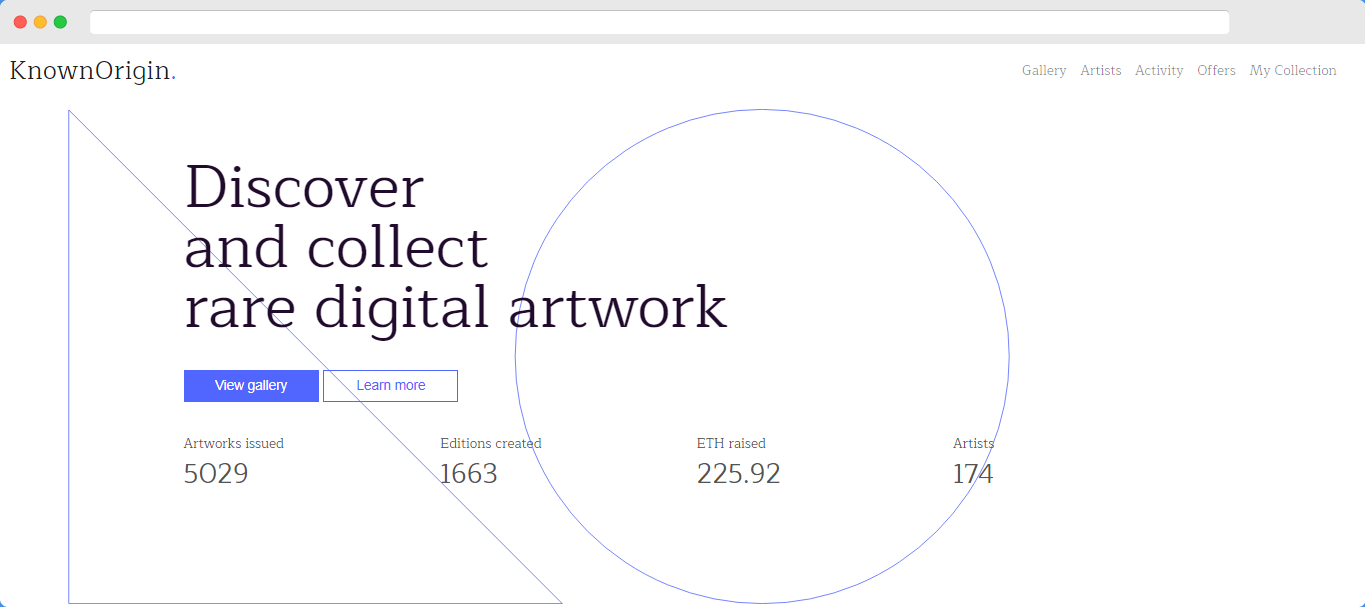The width and height of the screenshot is (1365, 607).
Task: Click the yellow minimize window dot
Action: coord(40,22)
